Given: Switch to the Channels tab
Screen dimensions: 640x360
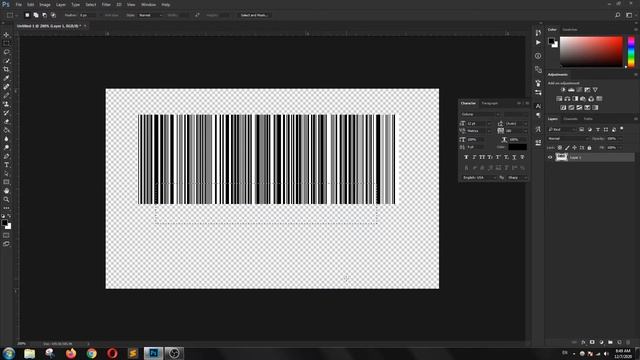Looking at the screenshot, I should click(570, 119).
